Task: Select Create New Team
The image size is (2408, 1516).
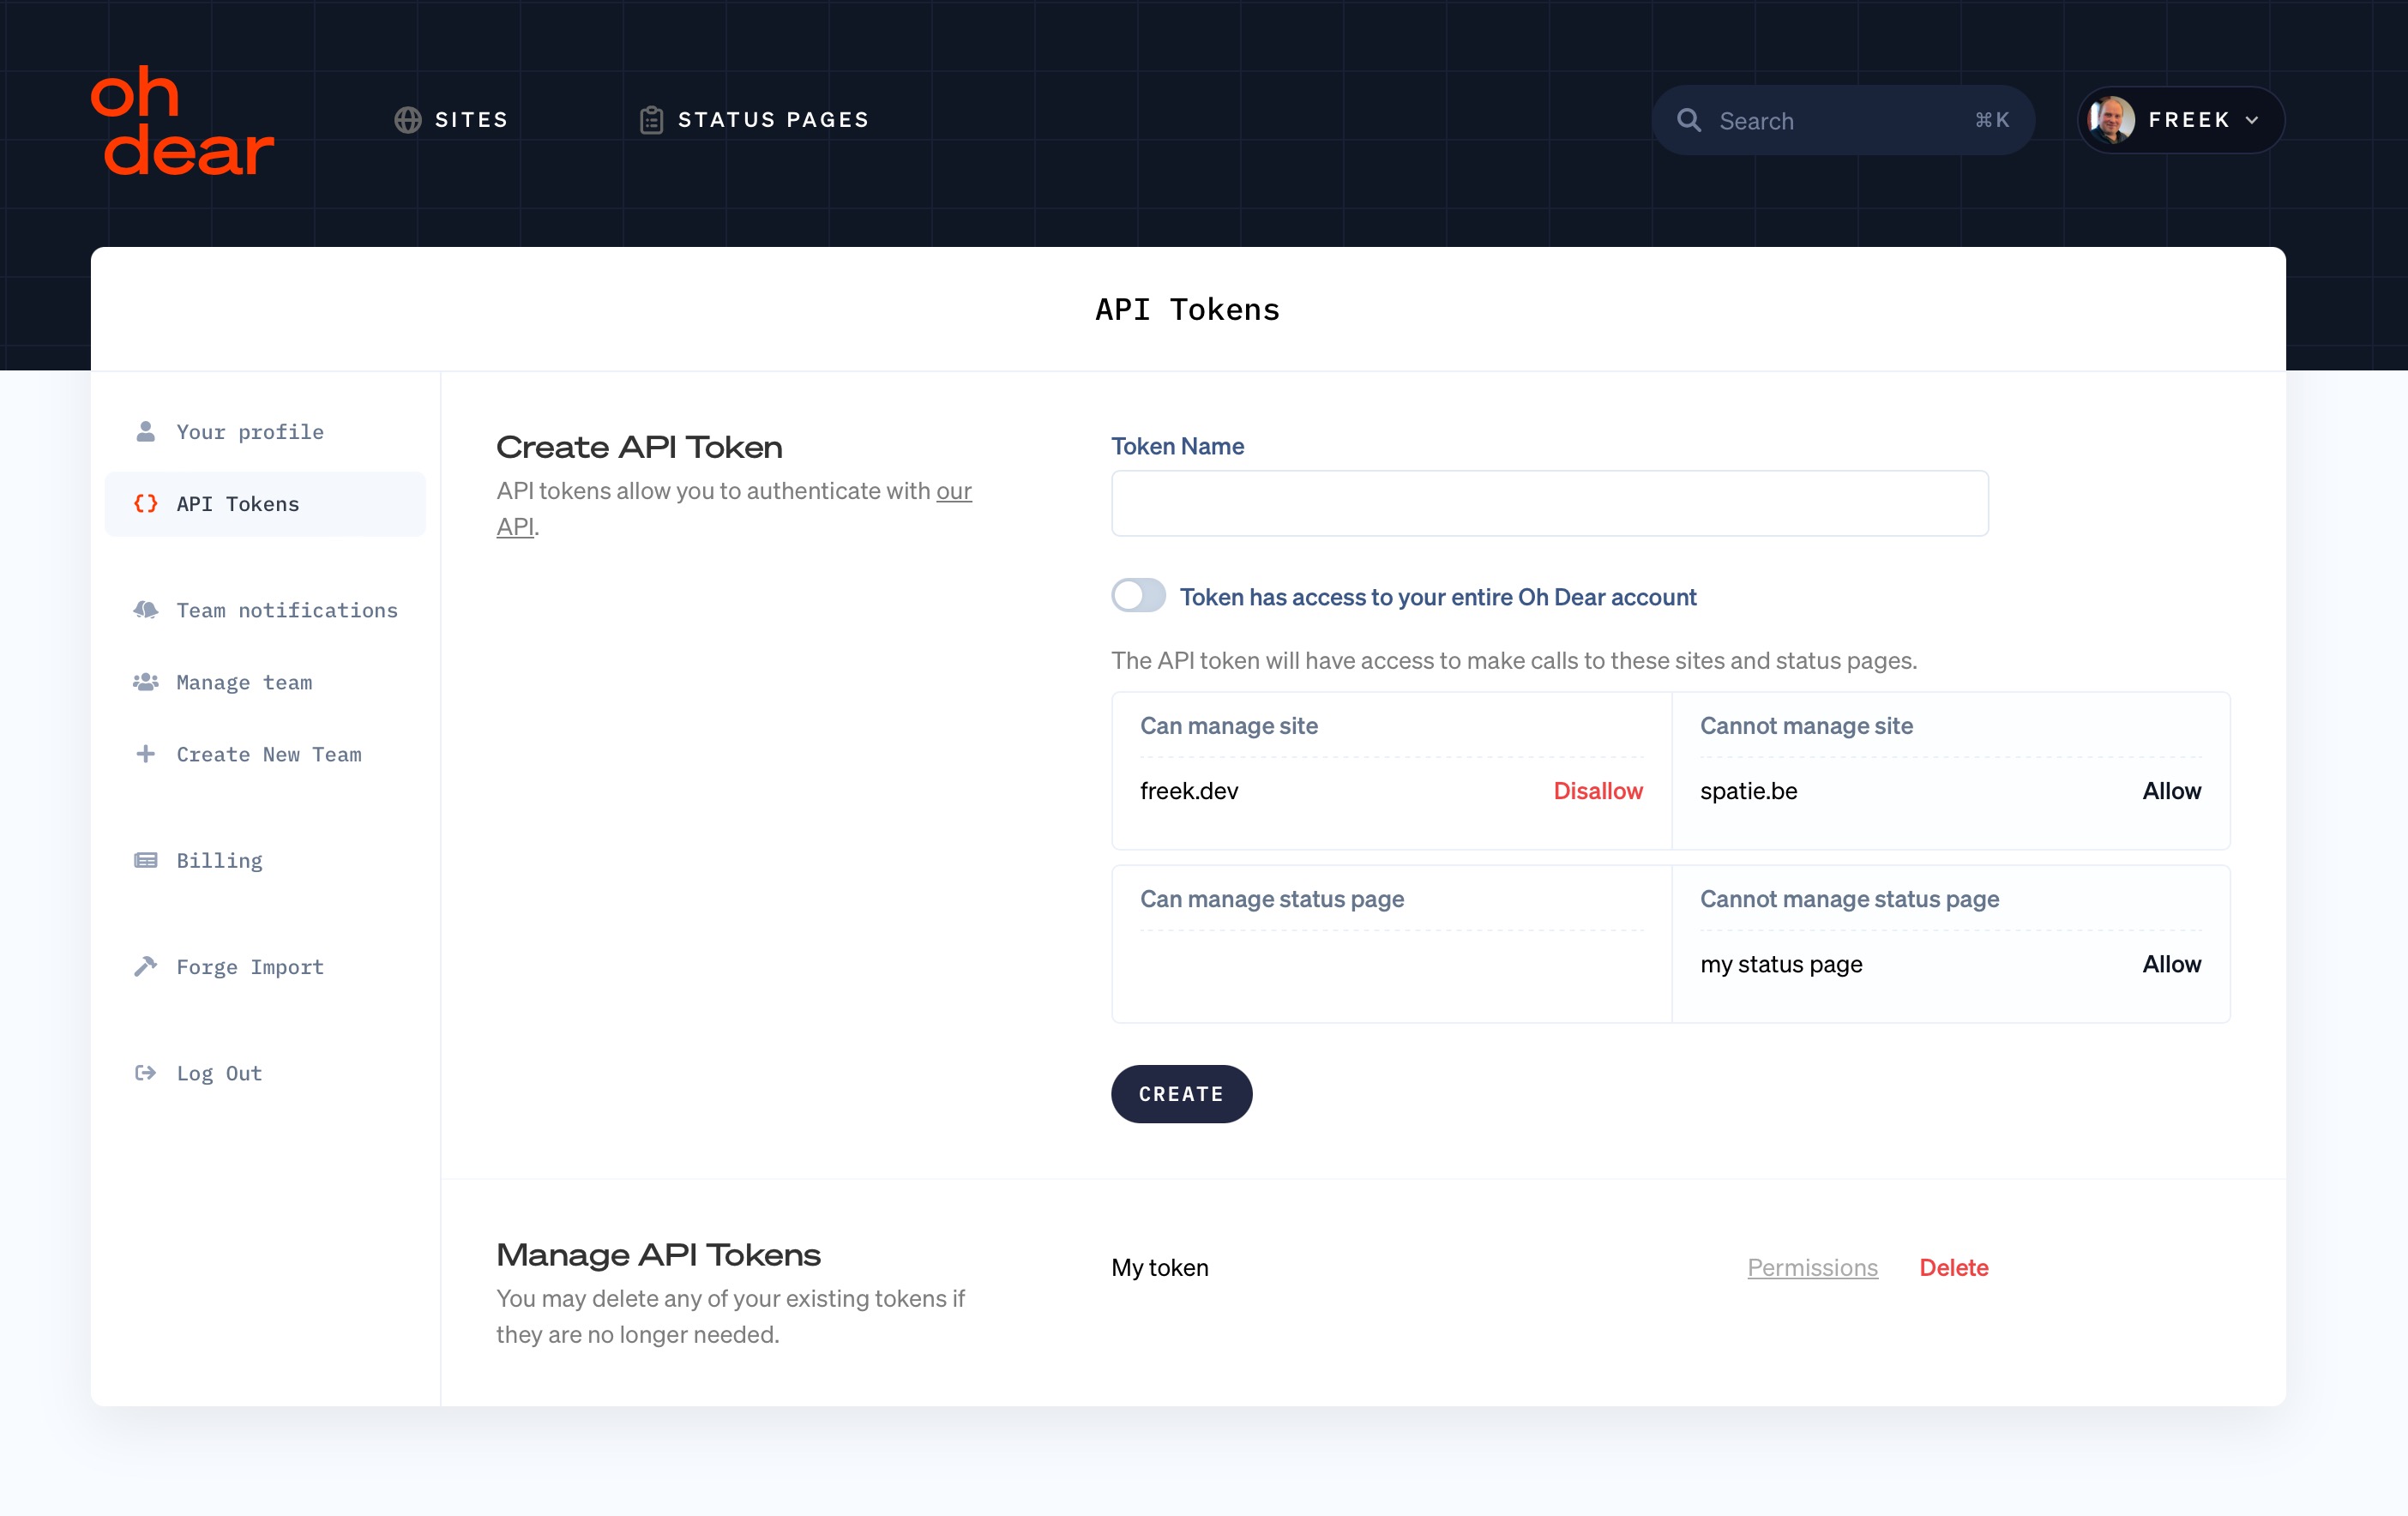Action: click(x=265, y=754)
